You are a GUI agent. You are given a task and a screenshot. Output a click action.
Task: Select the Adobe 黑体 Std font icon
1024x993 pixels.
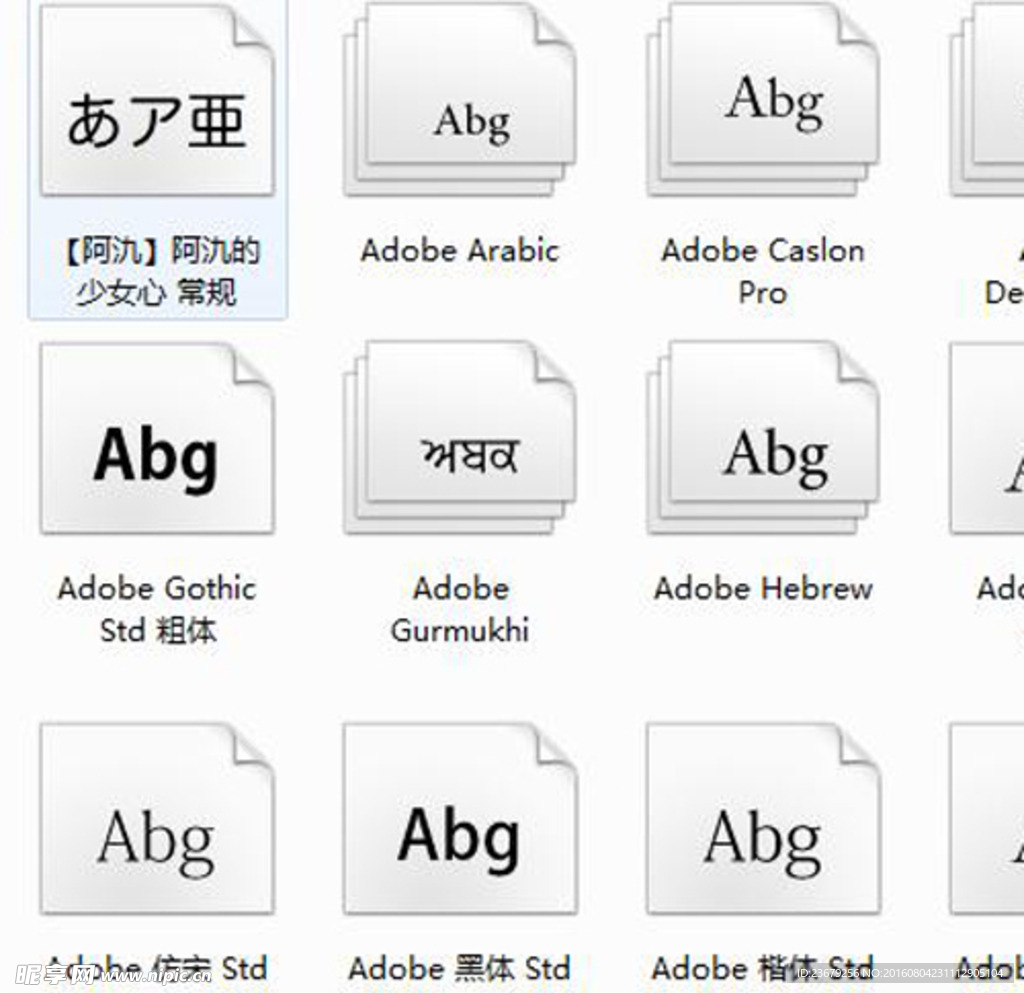pyautogui.click(x=460, y=820)
